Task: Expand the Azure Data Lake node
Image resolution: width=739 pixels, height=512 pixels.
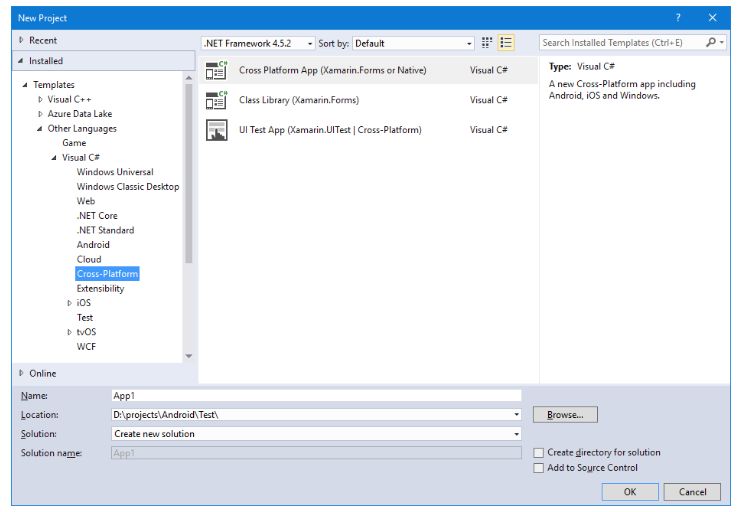Action: (x=40, y=114)
